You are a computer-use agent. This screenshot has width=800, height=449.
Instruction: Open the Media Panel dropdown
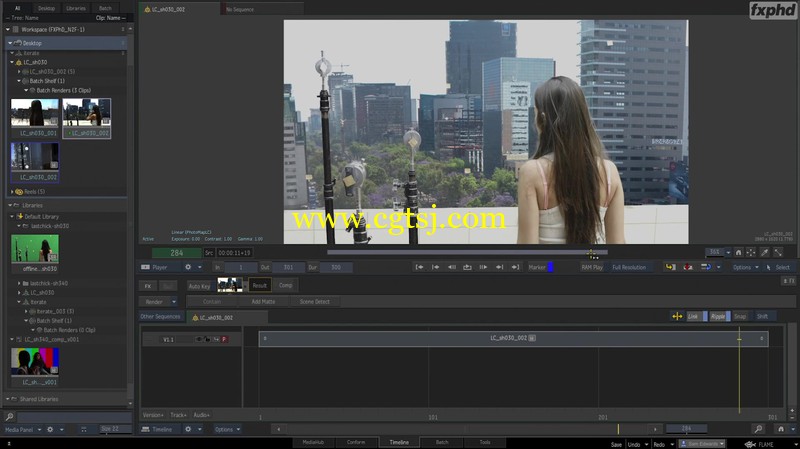point(23,430)
